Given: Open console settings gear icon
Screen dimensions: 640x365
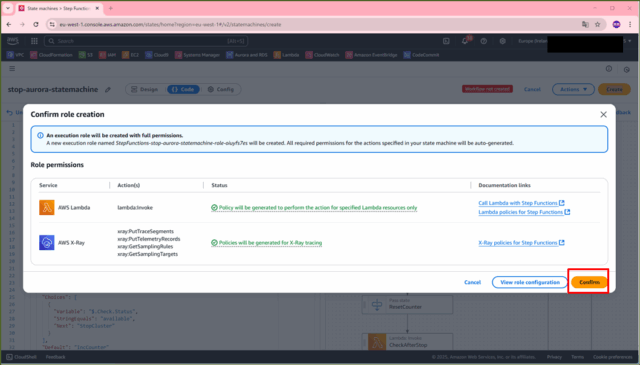Looking at the screenshot, I should tap(502, 41).
